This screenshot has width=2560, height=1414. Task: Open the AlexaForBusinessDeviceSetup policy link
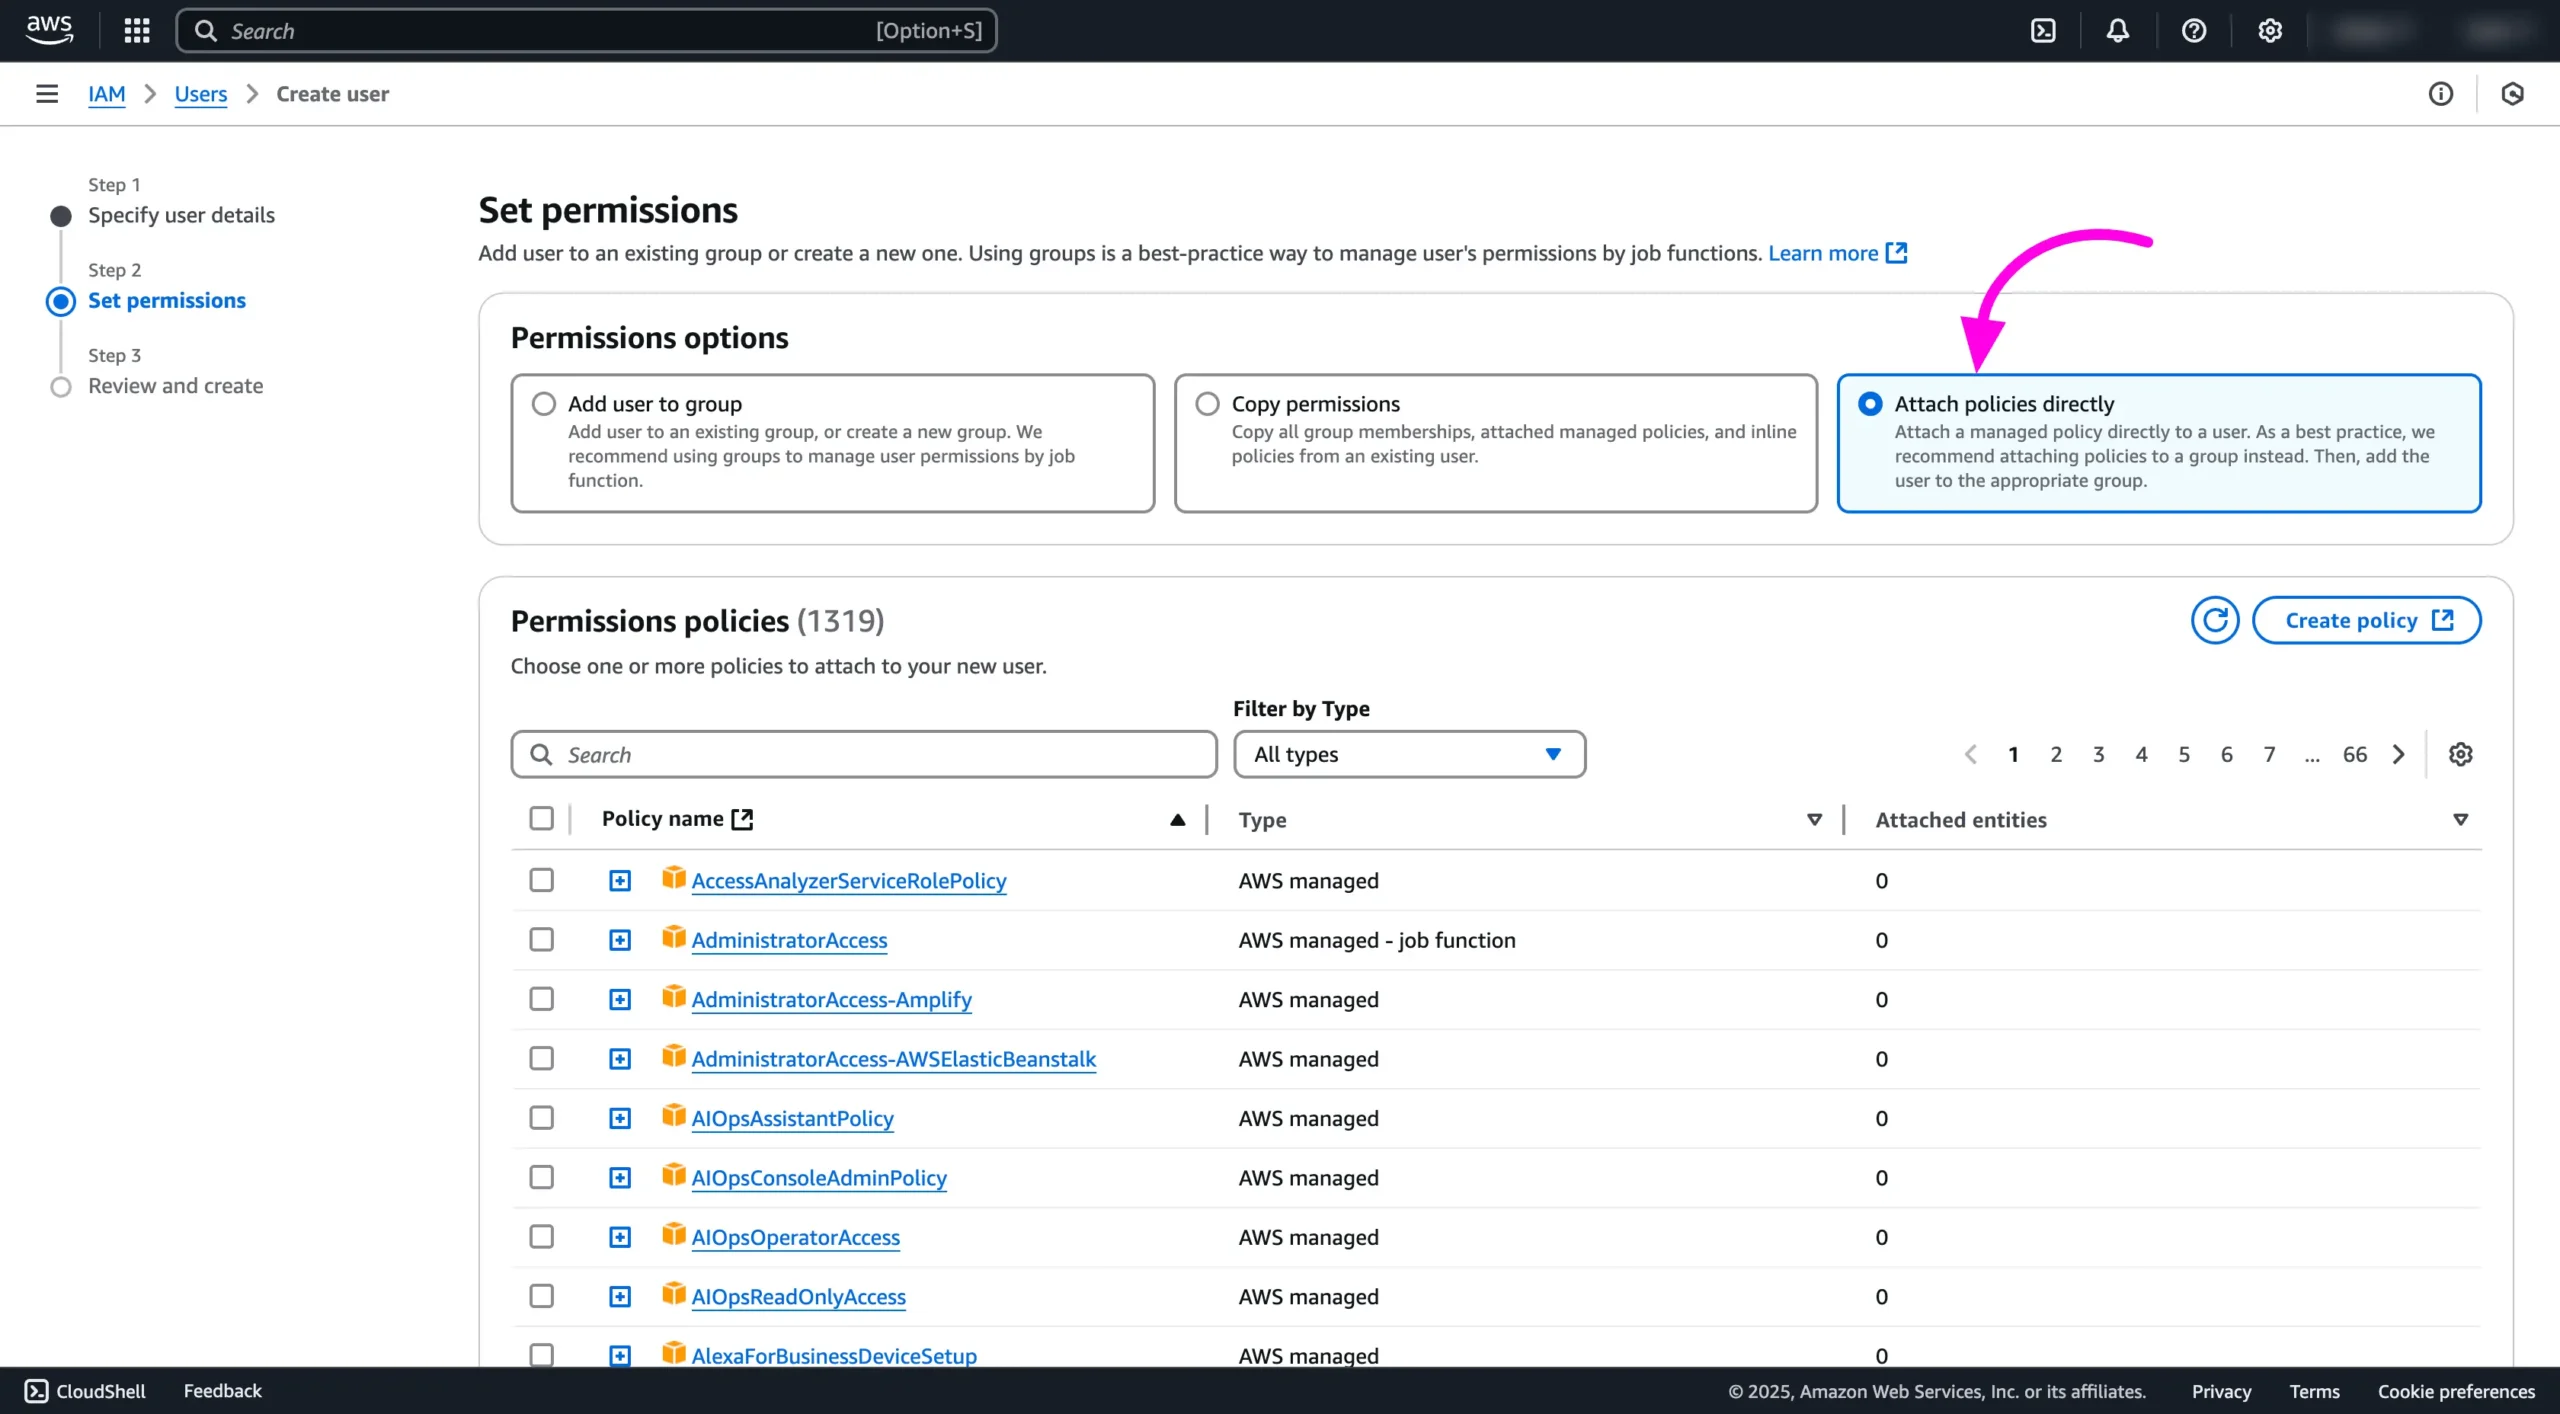click(x=834, y=1356)
